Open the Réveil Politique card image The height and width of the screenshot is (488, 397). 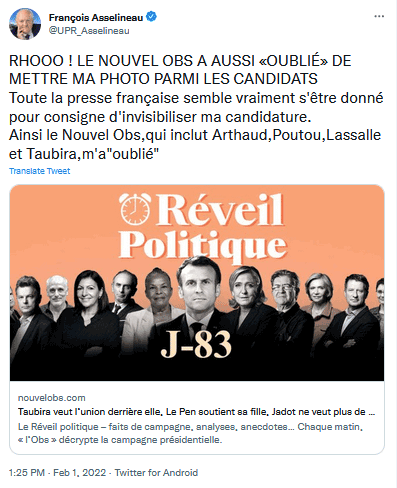(x=197, y=283)
